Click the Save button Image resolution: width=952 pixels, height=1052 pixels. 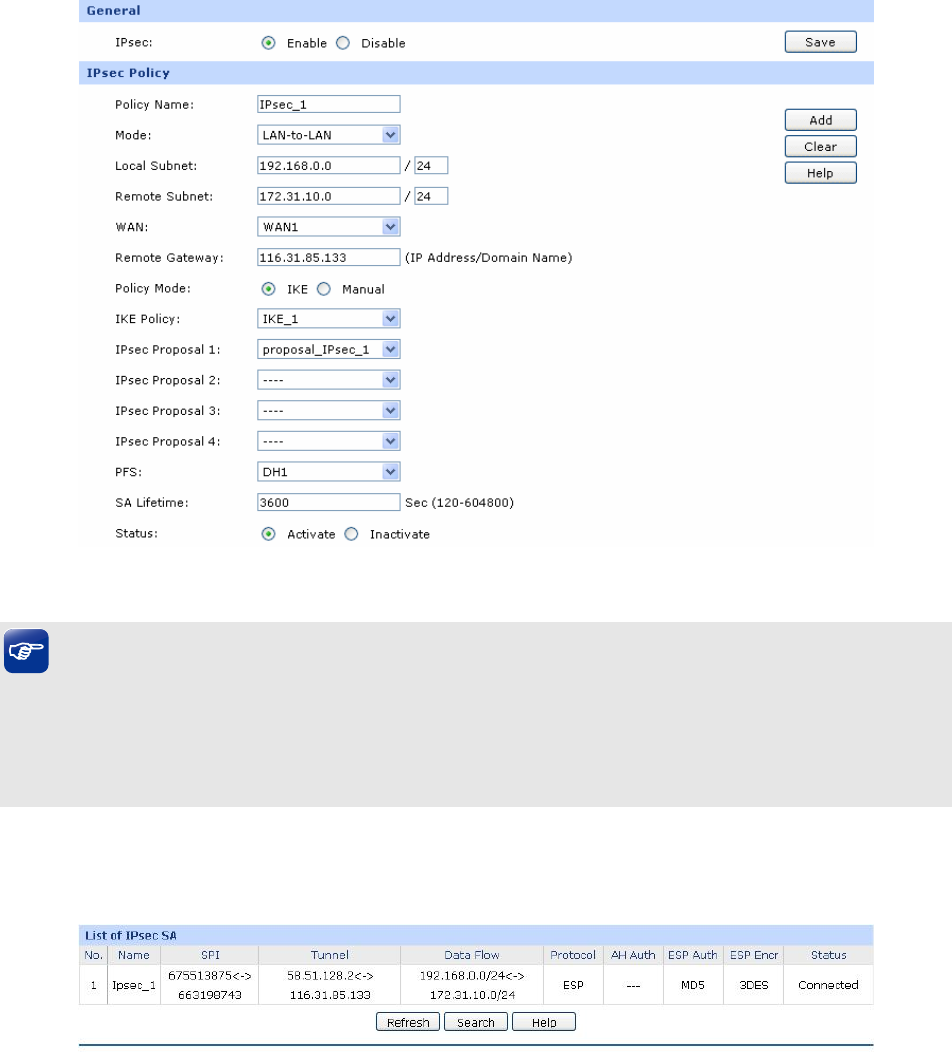point(820,42)
